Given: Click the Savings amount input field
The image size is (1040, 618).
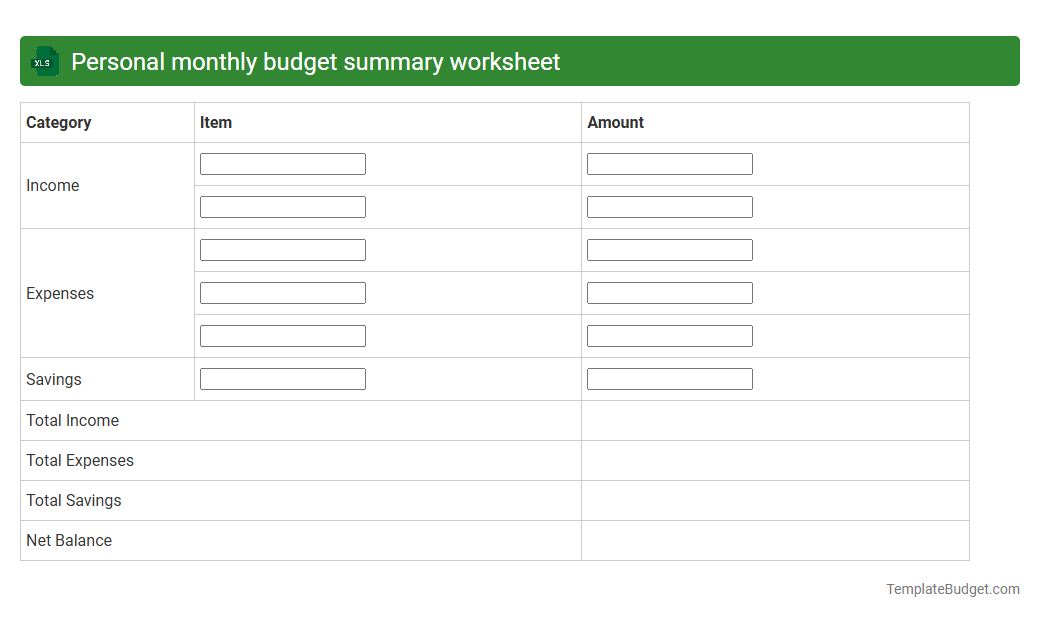Looking at the screenshot, I should (669, 378).
